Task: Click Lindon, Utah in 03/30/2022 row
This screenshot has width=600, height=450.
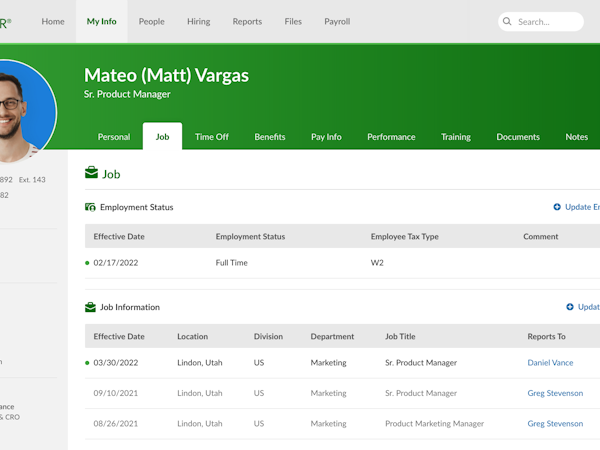Action: coord(200,363)
